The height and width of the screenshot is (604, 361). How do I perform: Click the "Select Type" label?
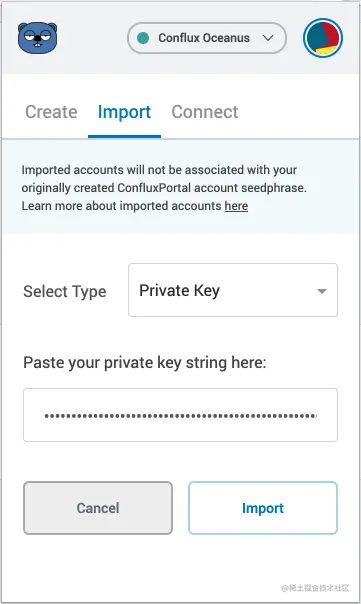(65, 291)
